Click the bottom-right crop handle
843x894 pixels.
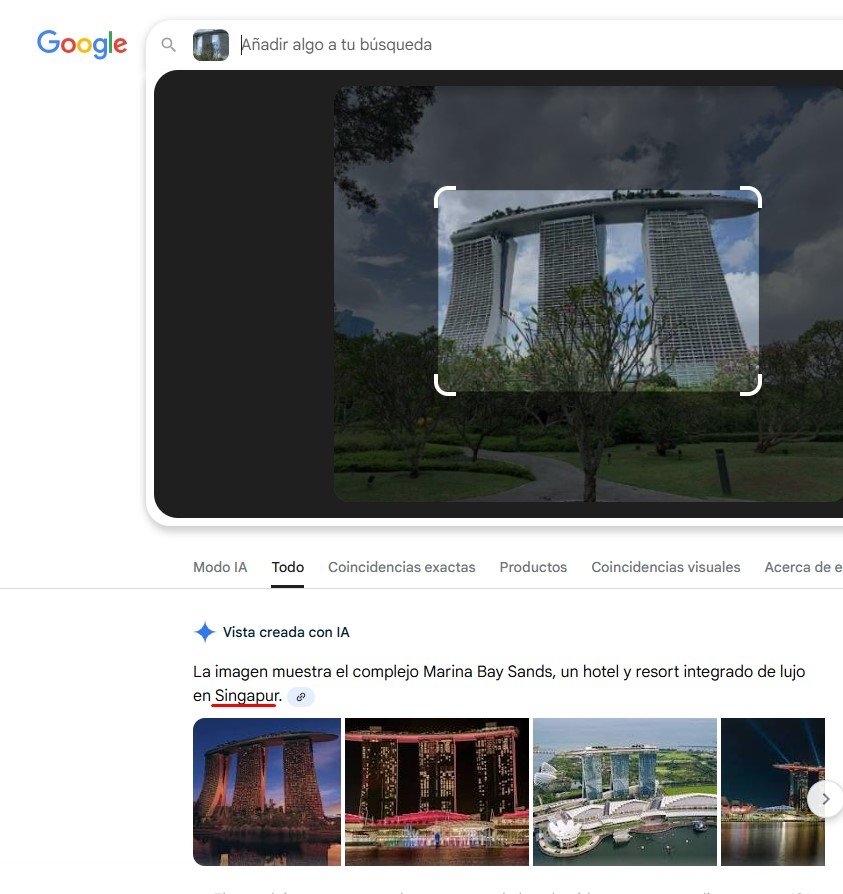pos(753,386)
